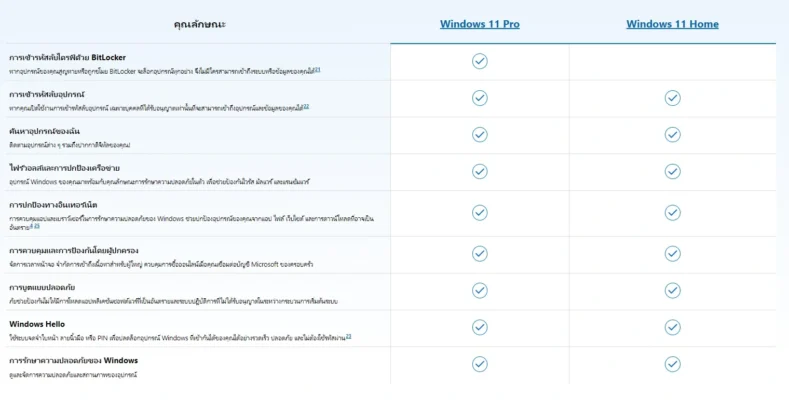This screenshot has width=789, height=400.
Task: Click the คุณลักษณะ column header
Action: 195,24
